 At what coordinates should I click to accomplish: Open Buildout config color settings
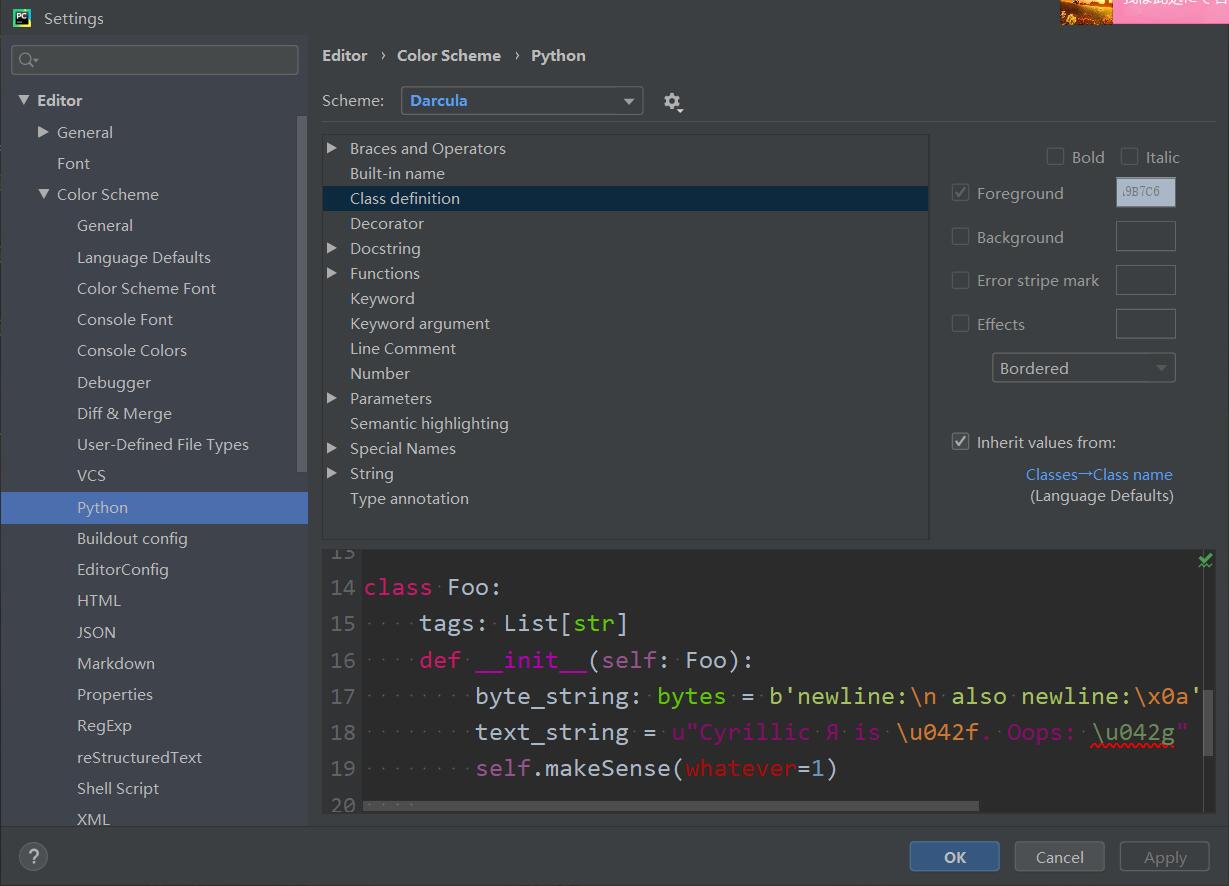point(132,538)
